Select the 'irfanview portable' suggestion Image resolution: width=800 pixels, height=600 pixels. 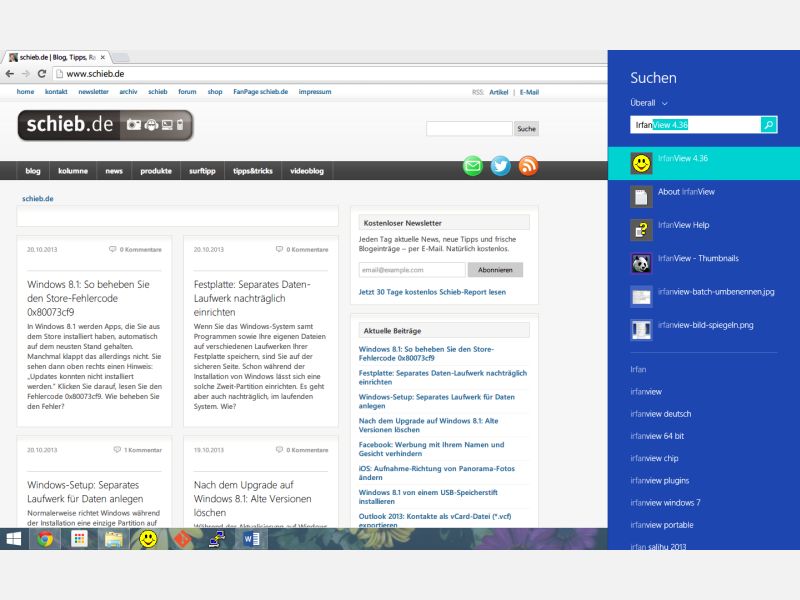(662, 525)
